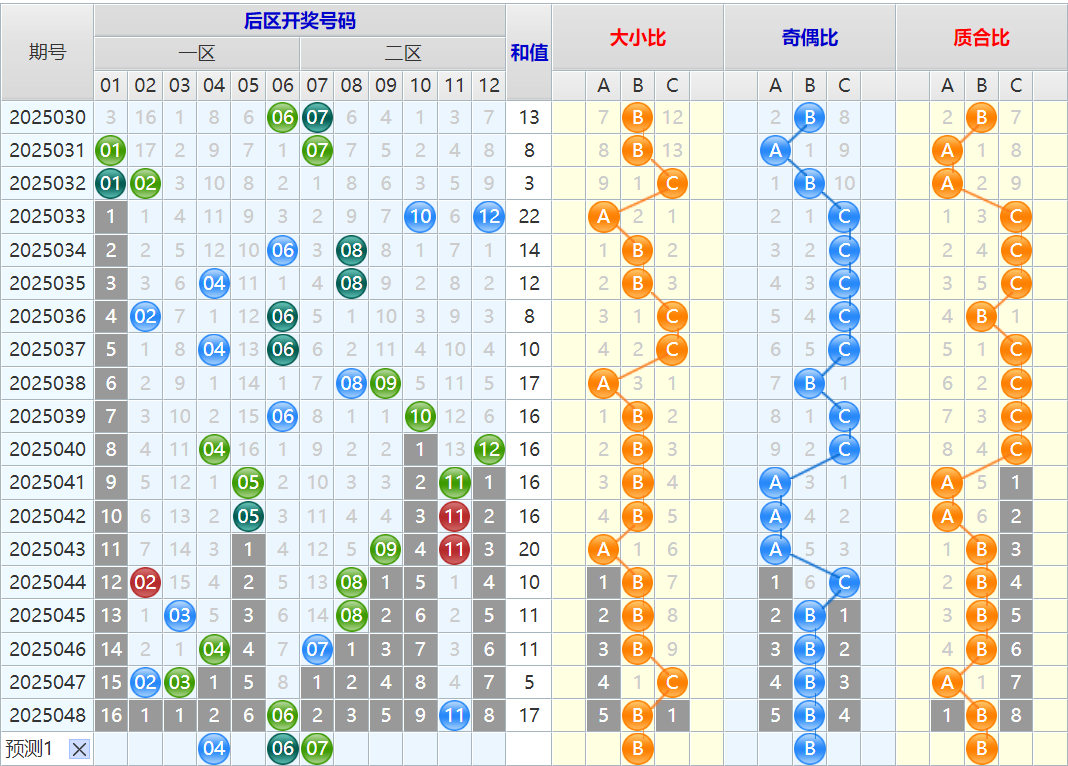This screenshot has width=1068, height=766.
Task: Click the 一区 sub-header
Action: point(197,53)
